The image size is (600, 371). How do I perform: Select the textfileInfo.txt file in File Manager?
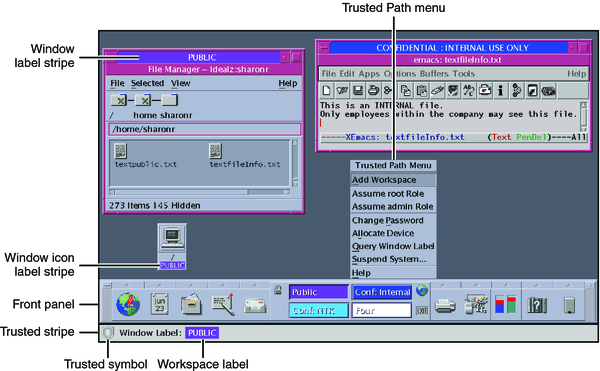tap(245, 156)
